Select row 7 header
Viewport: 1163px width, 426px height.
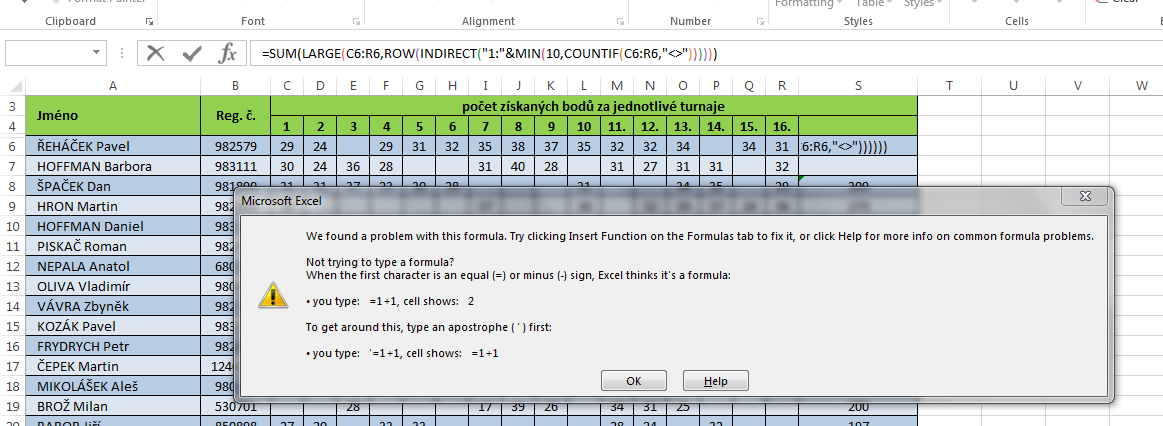(x=13, y=166)
